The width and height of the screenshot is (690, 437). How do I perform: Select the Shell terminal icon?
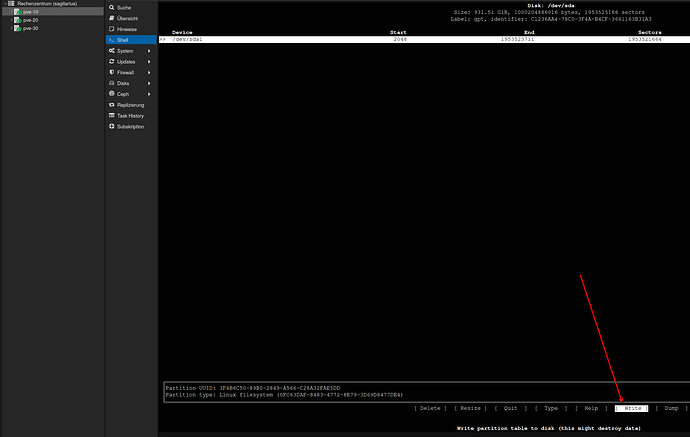112,40
